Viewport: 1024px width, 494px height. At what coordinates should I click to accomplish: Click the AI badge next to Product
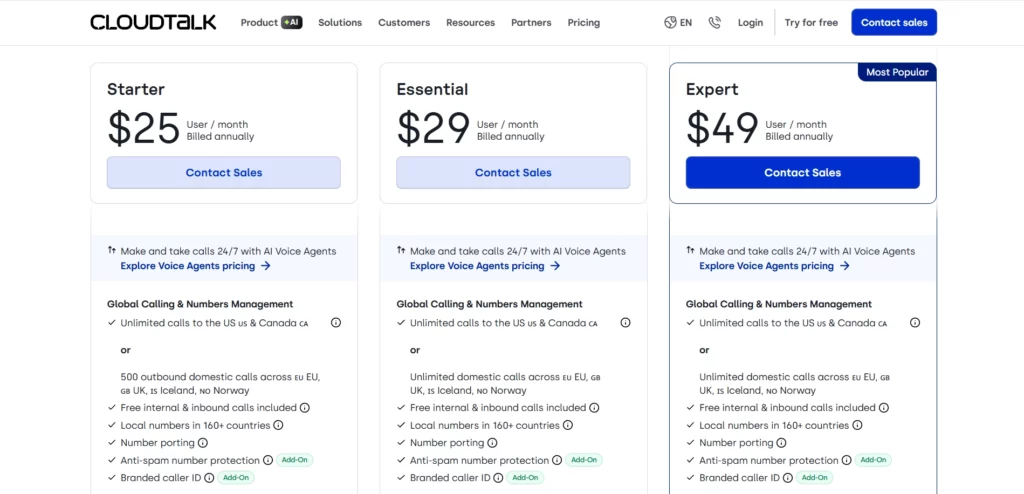coord(292,22)
